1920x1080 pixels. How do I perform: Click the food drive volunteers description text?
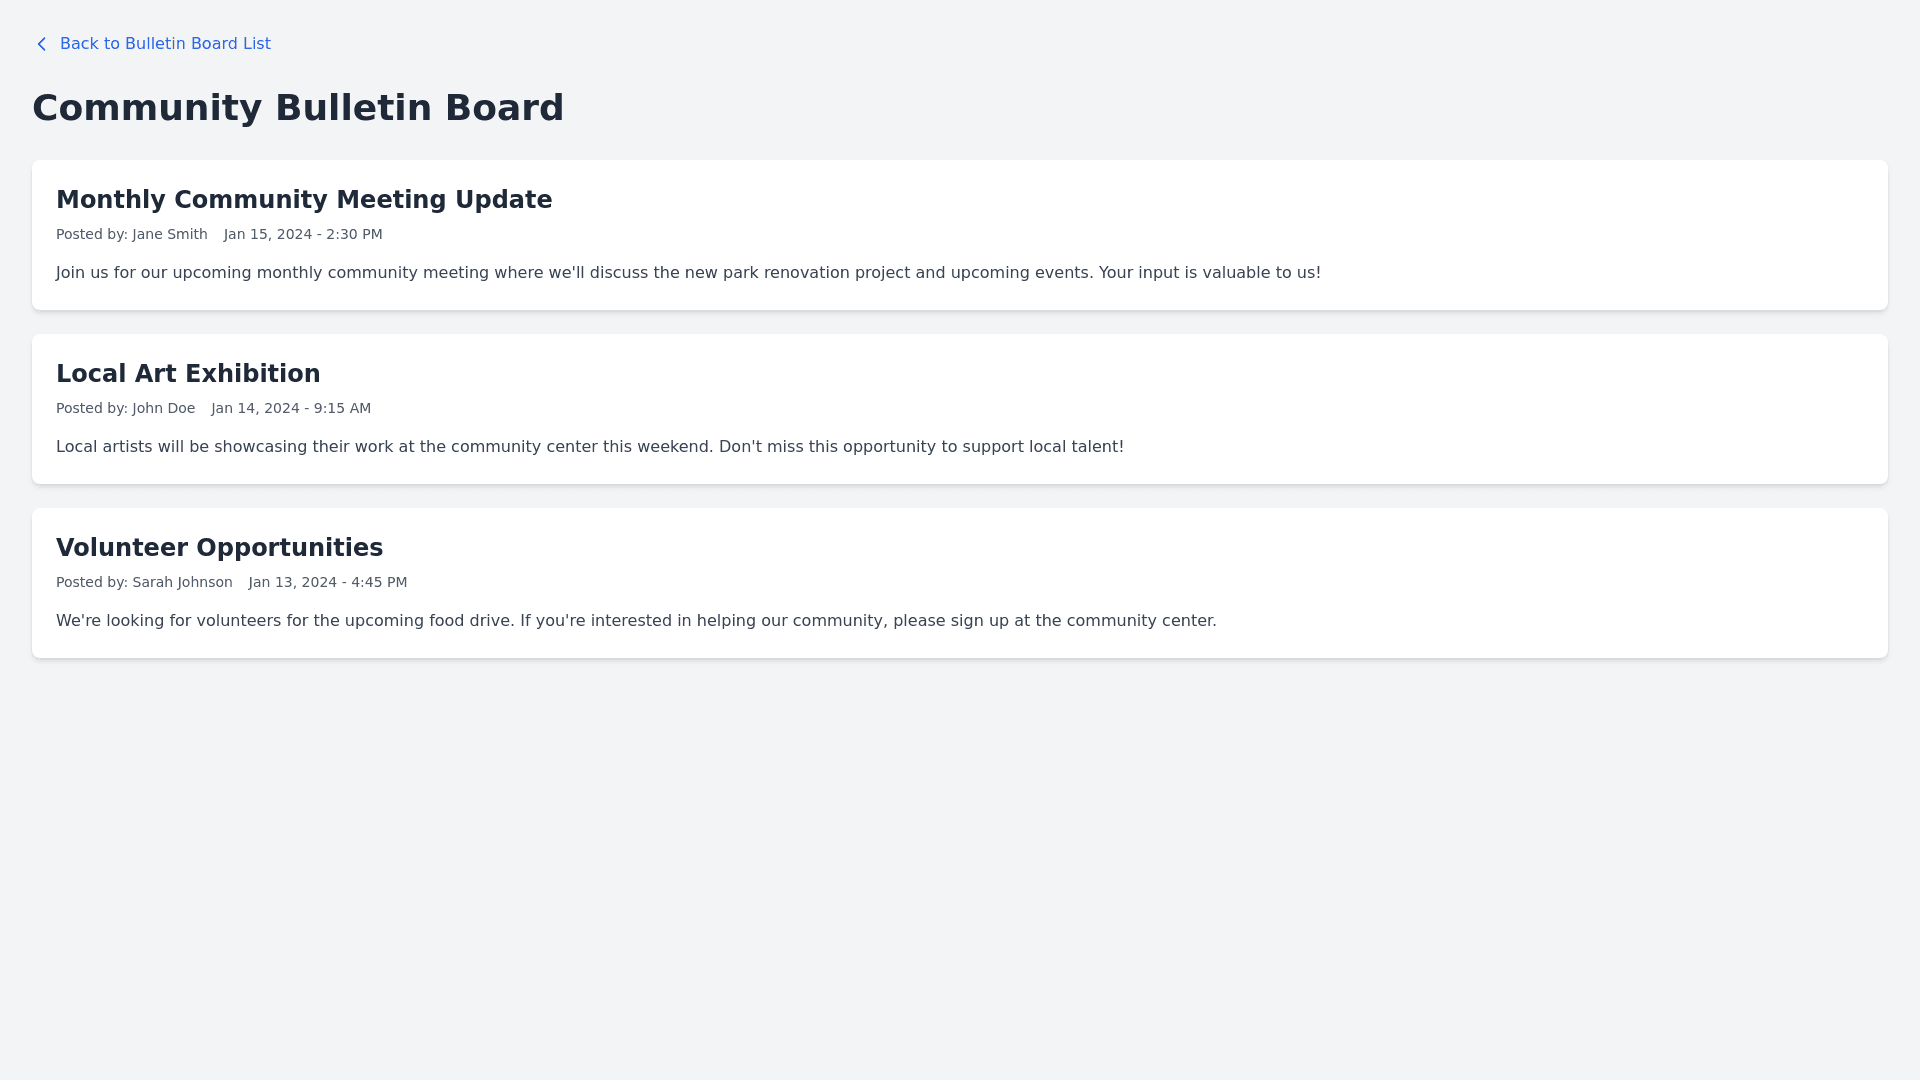[x=636, y=621]
